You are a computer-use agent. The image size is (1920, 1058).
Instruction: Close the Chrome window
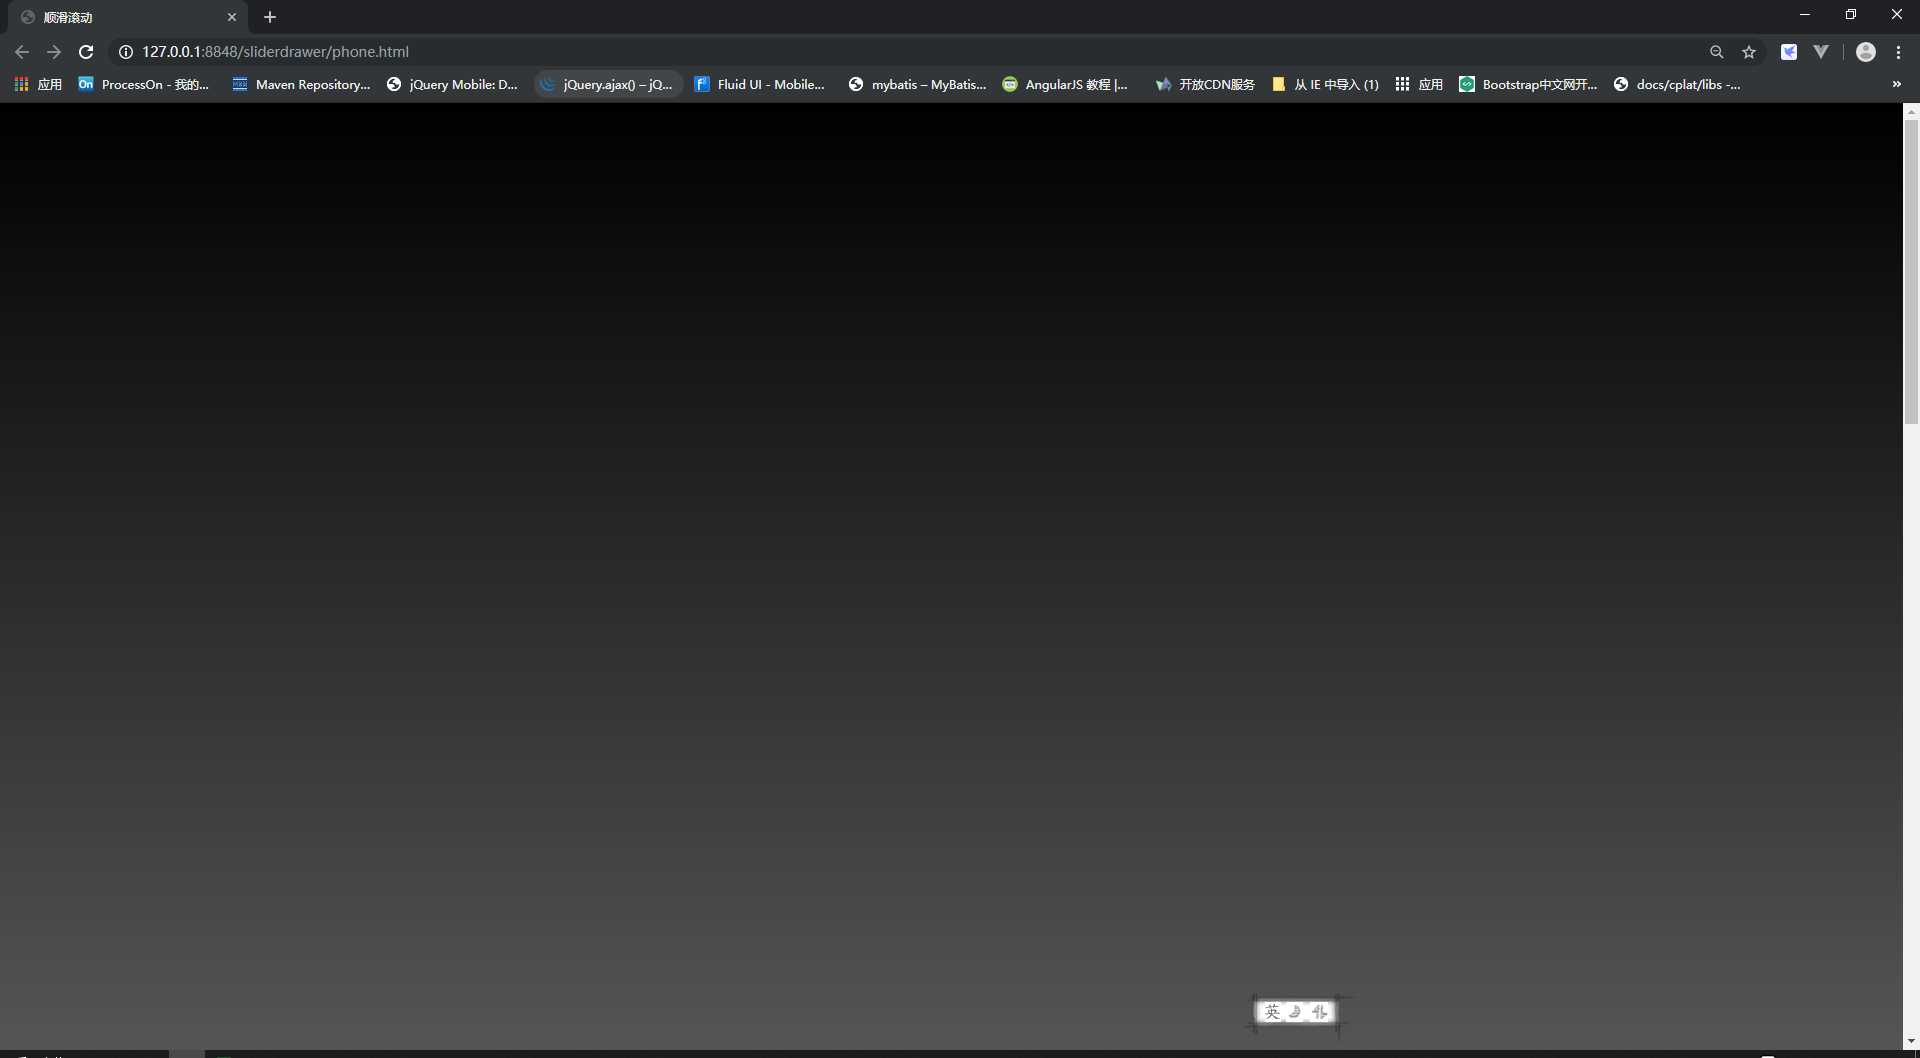pyautogui.click(x=1897, y=15)
